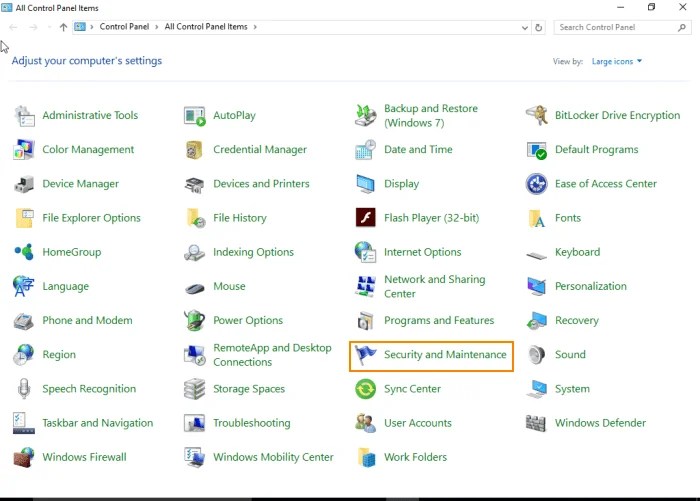
Task: Open the Large icons view dropdown
Action: coord(617,62)
